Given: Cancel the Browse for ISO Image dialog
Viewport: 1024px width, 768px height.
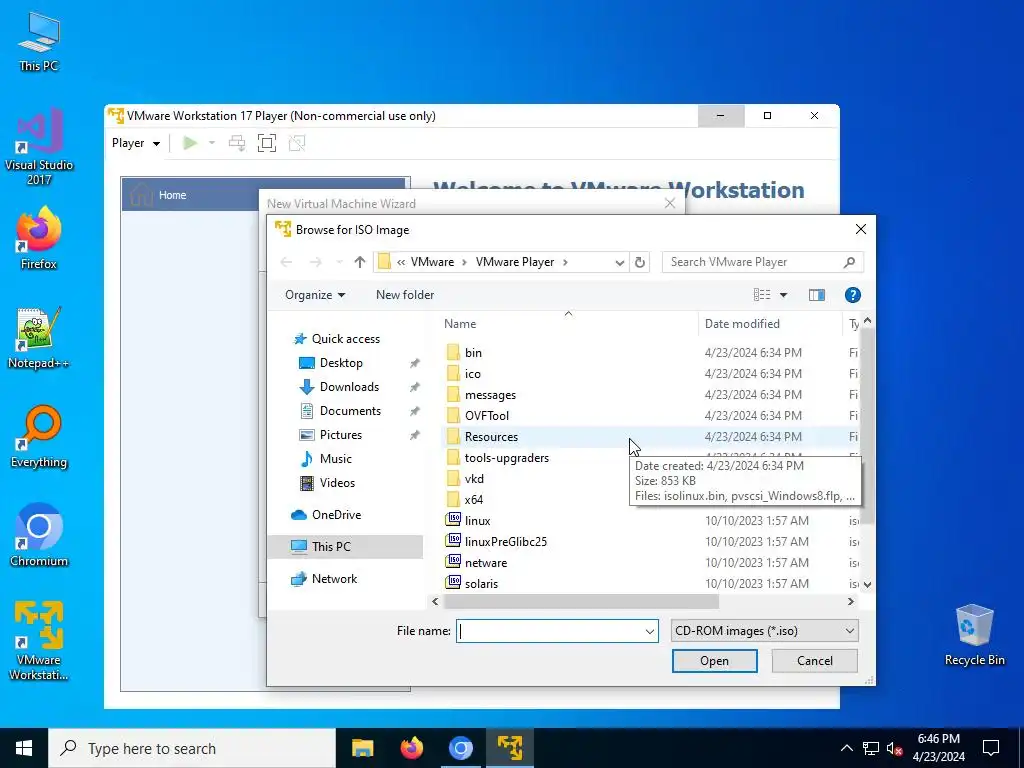Looking at the screenshot, I should tap(814, 661).
